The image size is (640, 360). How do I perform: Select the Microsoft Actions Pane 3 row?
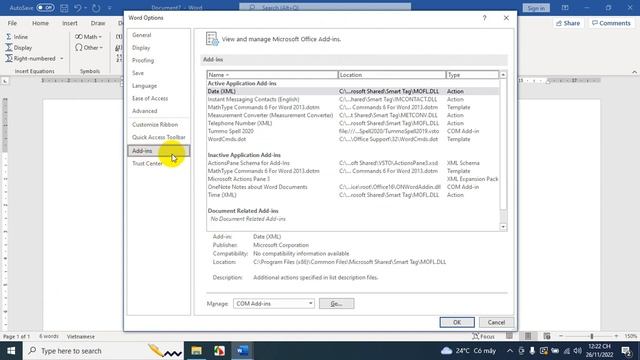353,179
